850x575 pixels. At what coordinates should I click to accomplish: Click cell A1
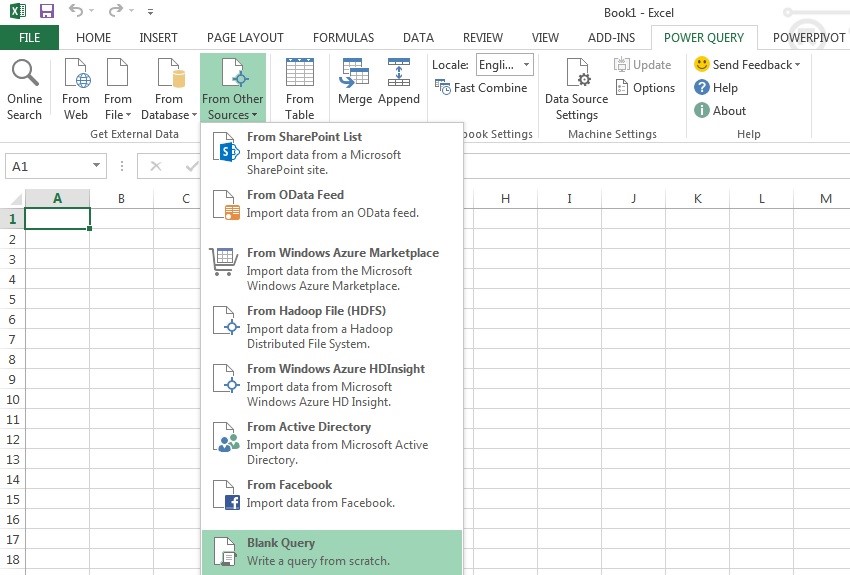tap(57, 219)
